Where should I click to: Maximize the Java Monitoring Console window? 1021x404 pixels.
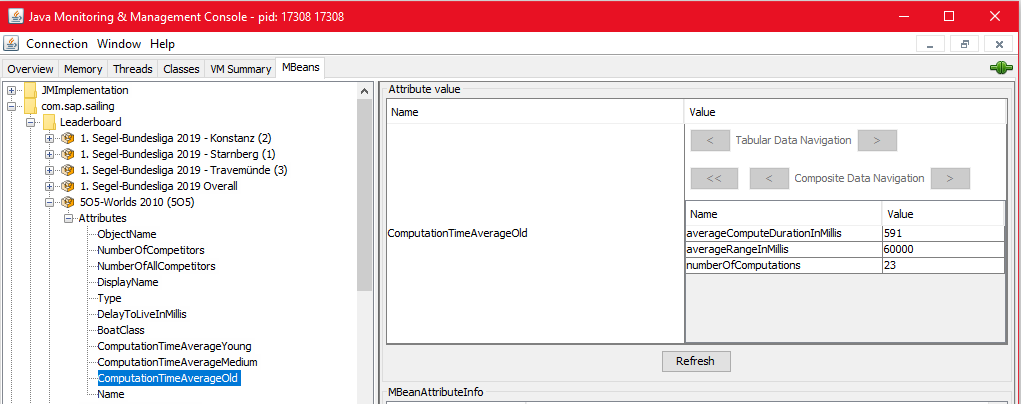[949, 16]
